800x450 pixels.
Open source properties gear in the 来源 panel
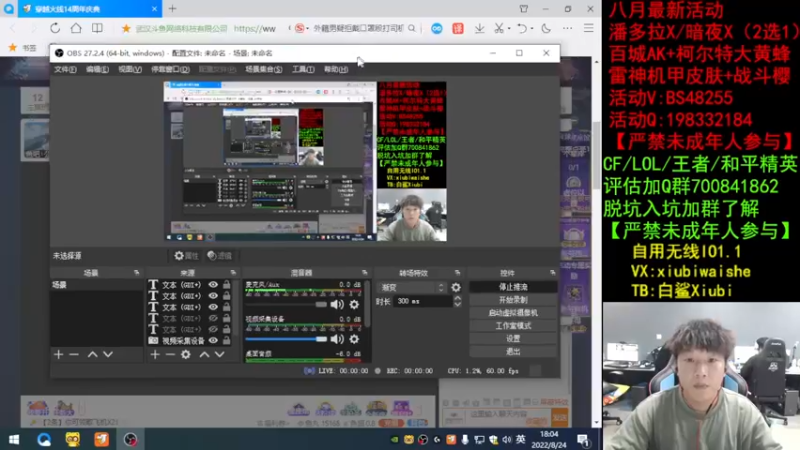186,354
